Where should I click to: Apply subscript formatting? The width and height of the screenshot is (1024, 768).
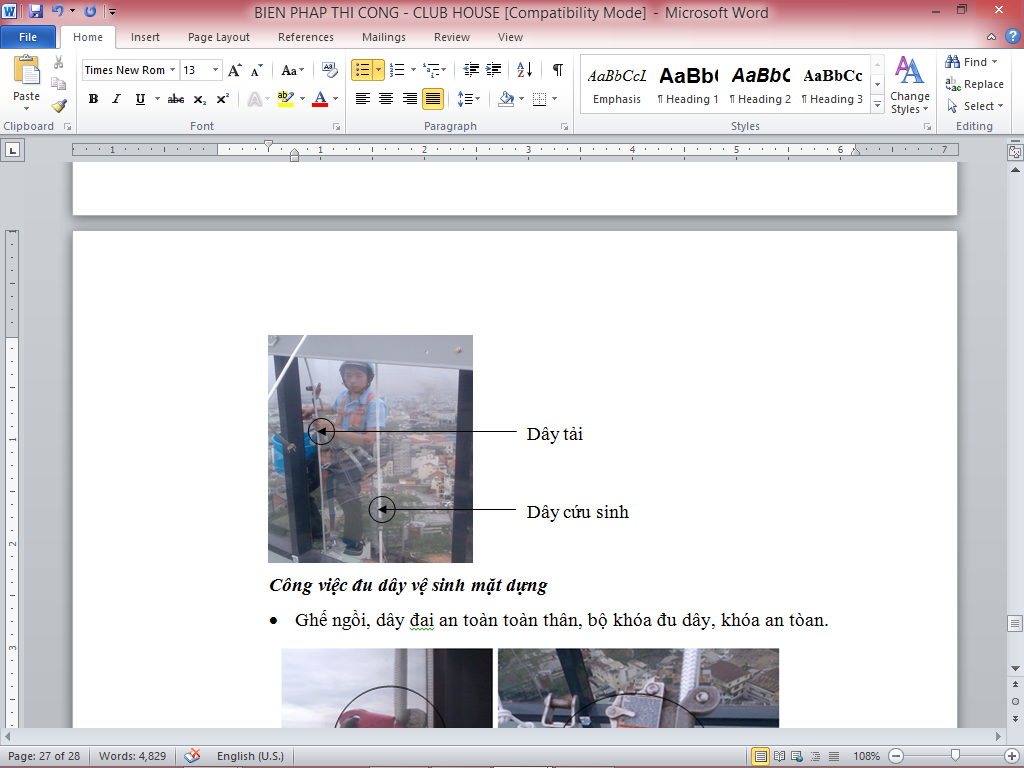(x=200, y=99)
